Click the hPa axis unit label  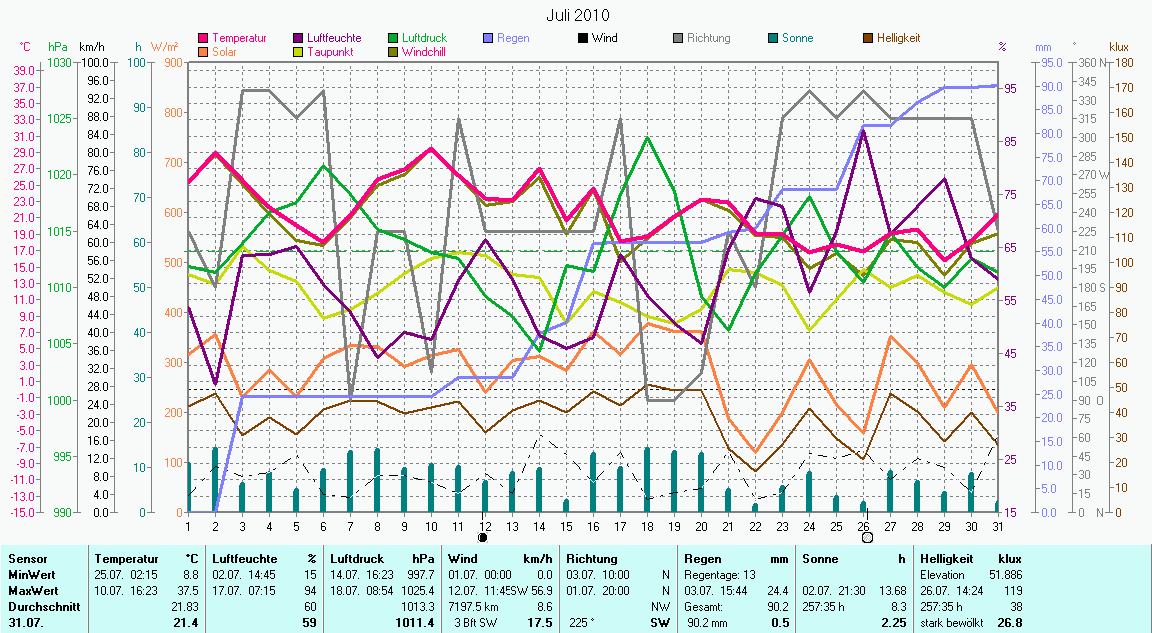(x=57, y=47)
